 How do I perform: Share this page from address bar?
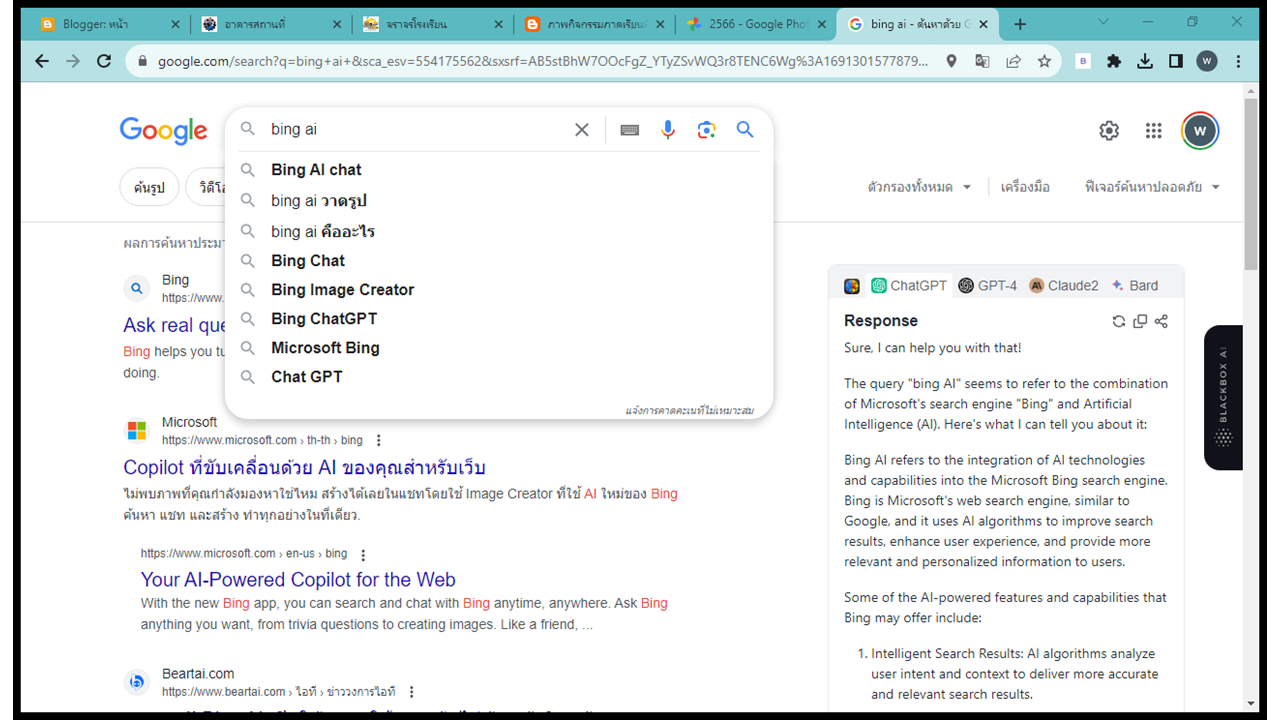pos(1013,61)
